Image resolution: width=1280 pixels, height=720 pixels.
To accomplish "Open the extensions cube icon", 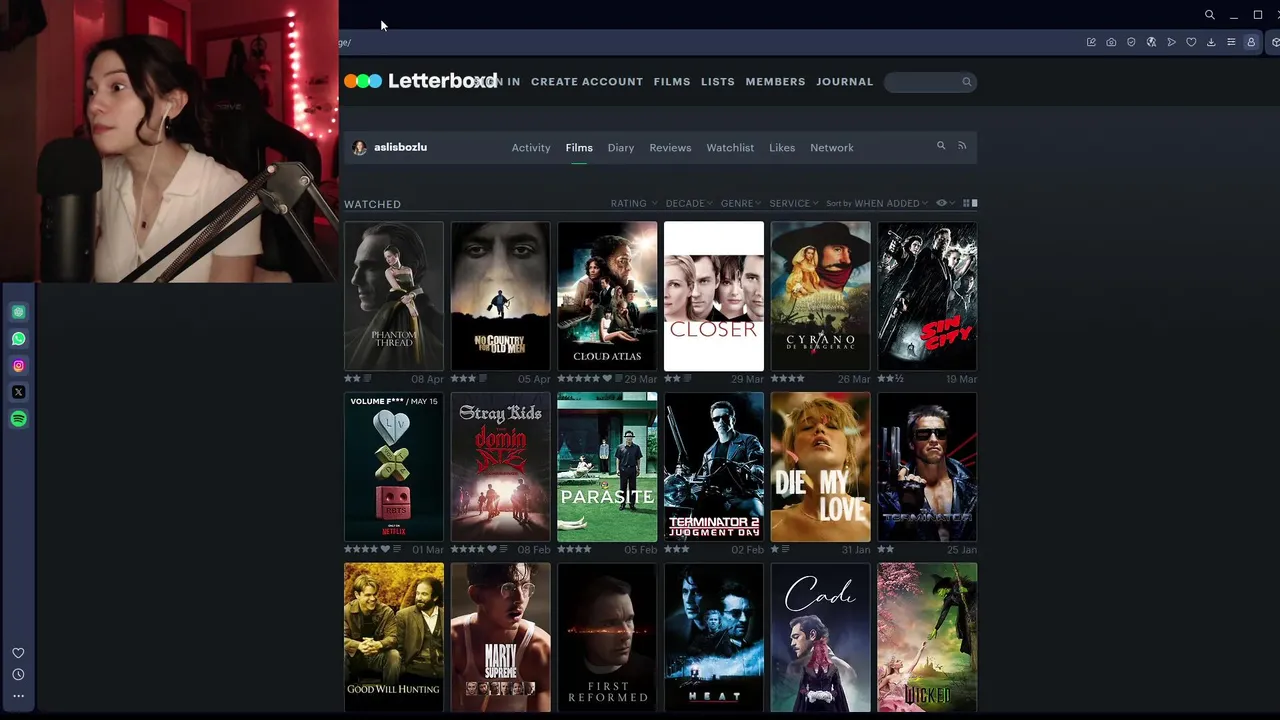I will tap(1275, 42).
